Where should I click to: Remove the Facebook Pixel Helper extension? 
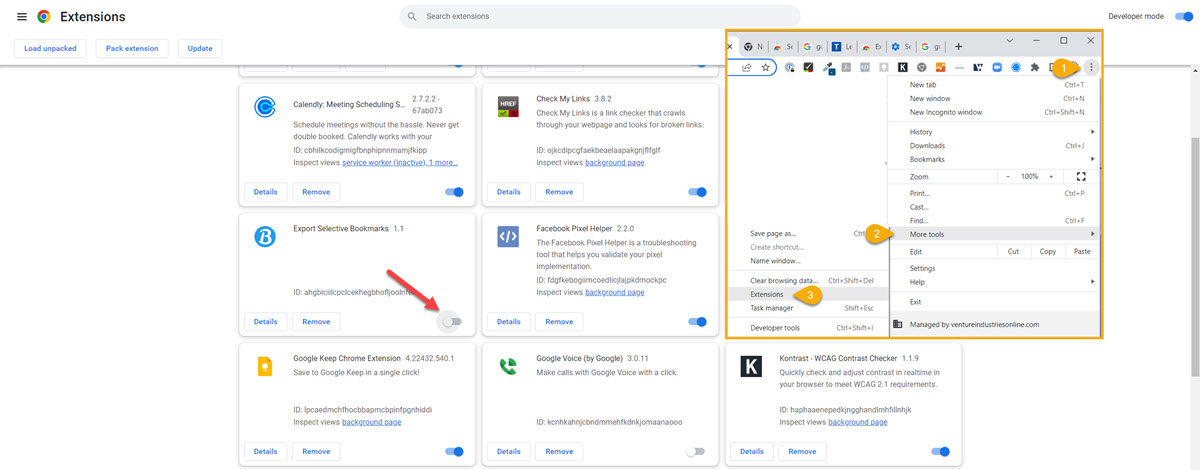coord(559,321)
